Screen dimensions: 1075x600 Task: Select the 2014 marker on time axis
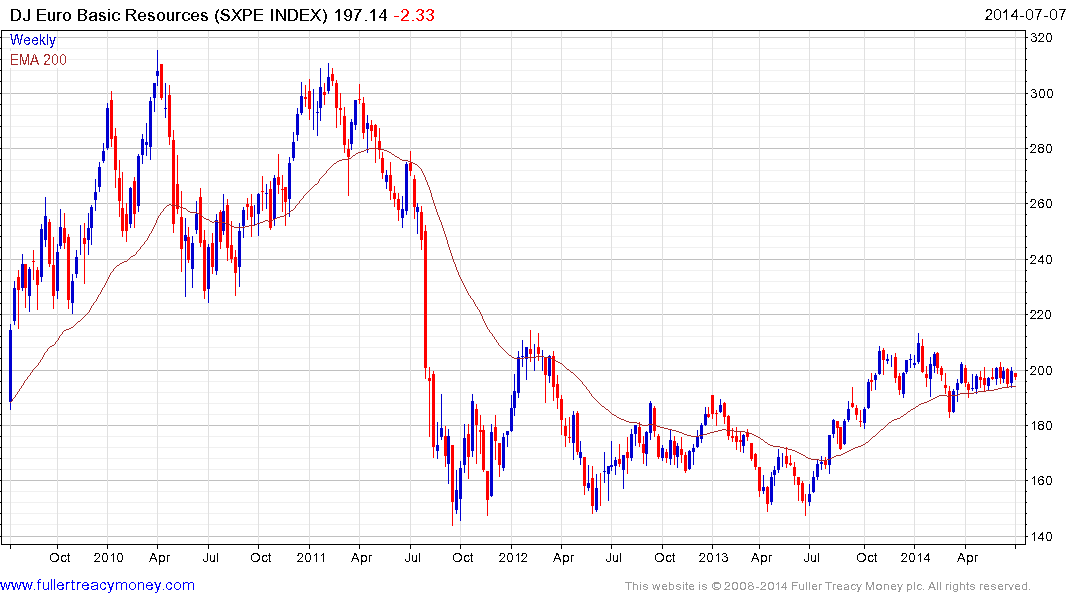click(x=915, y=557)
